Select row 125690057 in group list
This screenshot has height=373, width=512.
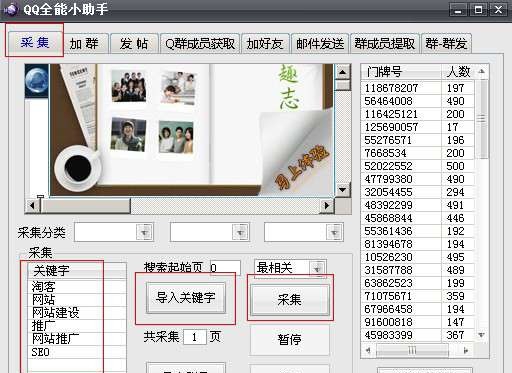click(x=417, y=127)
